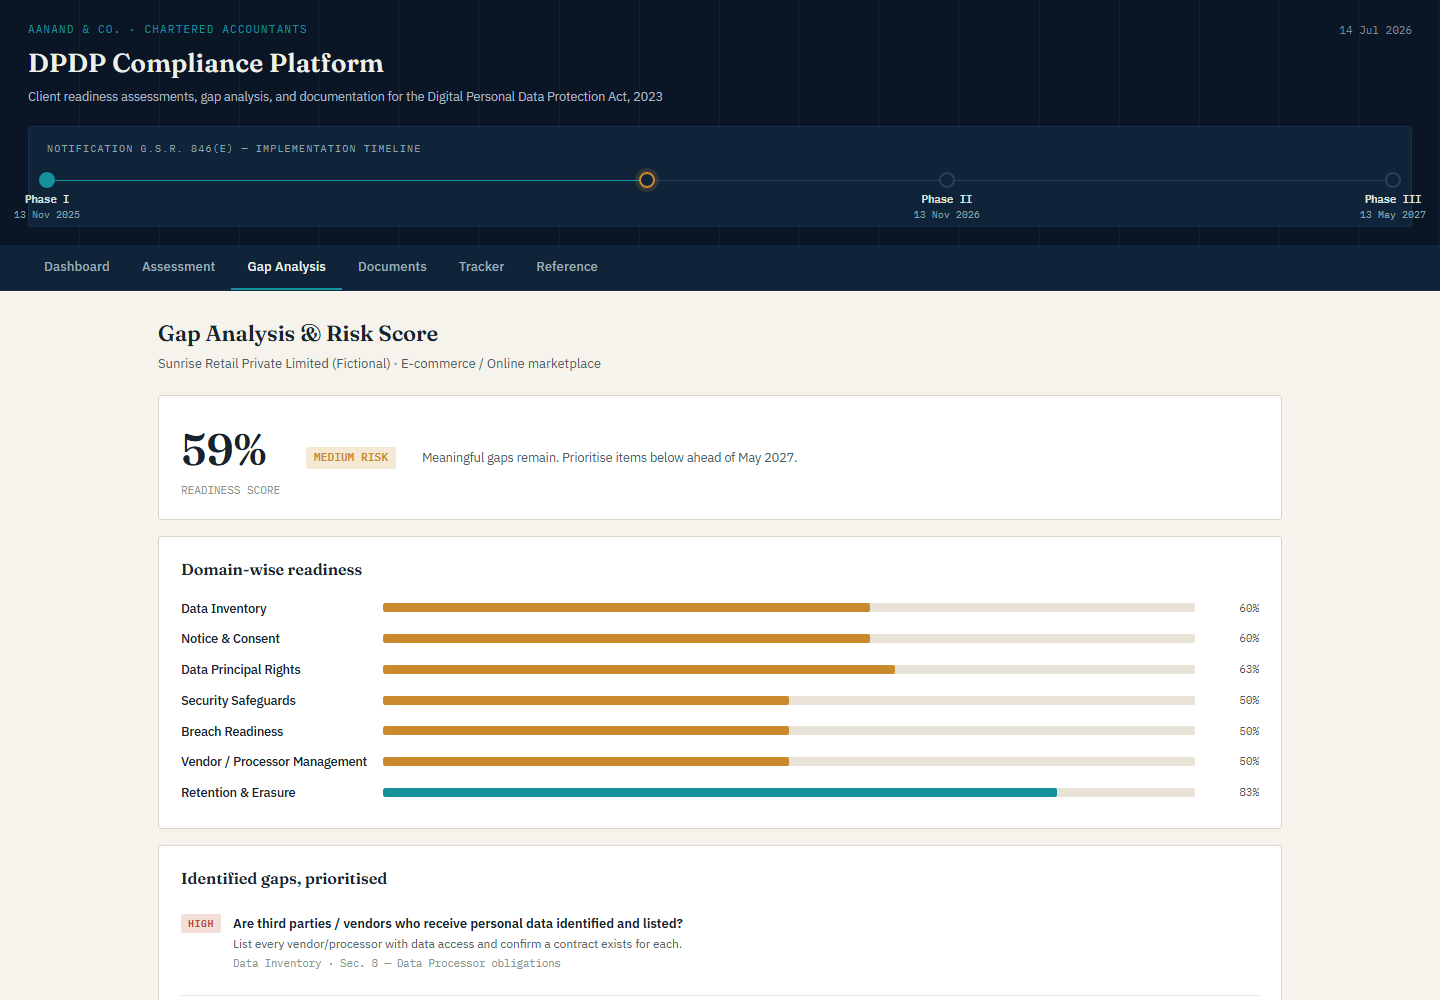Click the Data Inventory progress bar
This screenshot has height=1000, width=1440.
tap(789, 608)
